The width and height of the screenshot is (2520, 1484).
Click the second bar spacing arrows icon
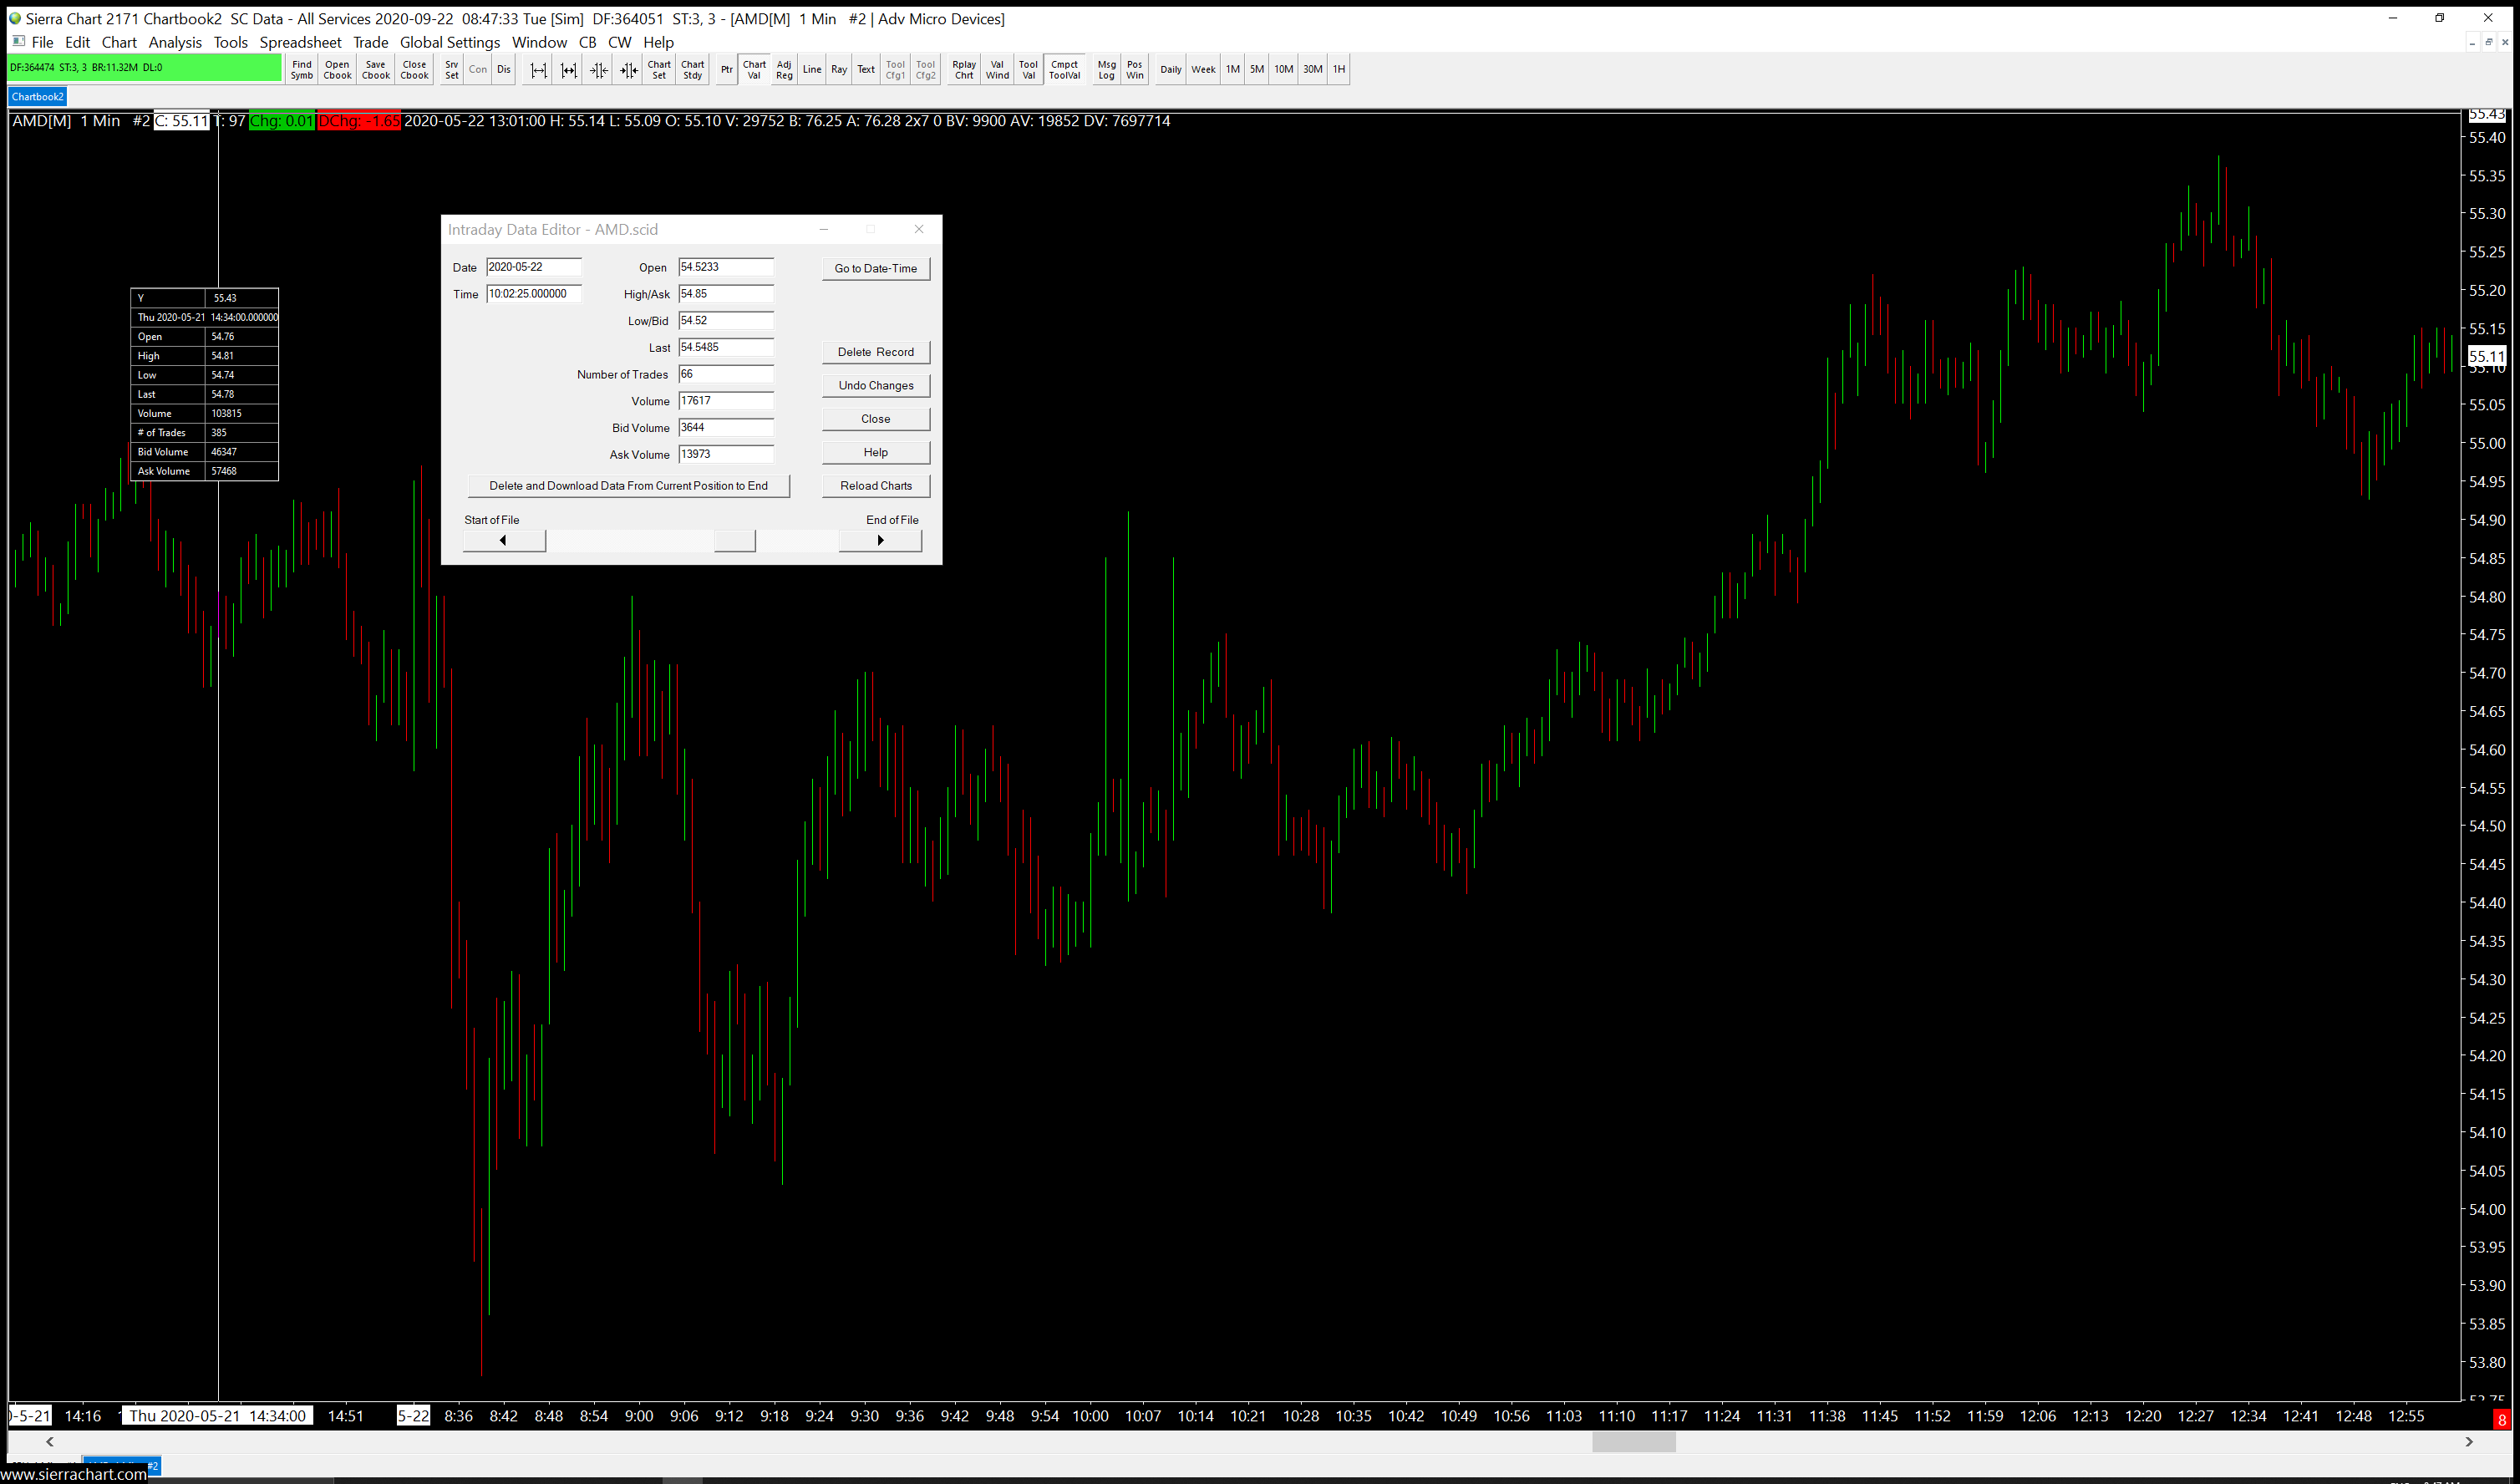(568, 70)
